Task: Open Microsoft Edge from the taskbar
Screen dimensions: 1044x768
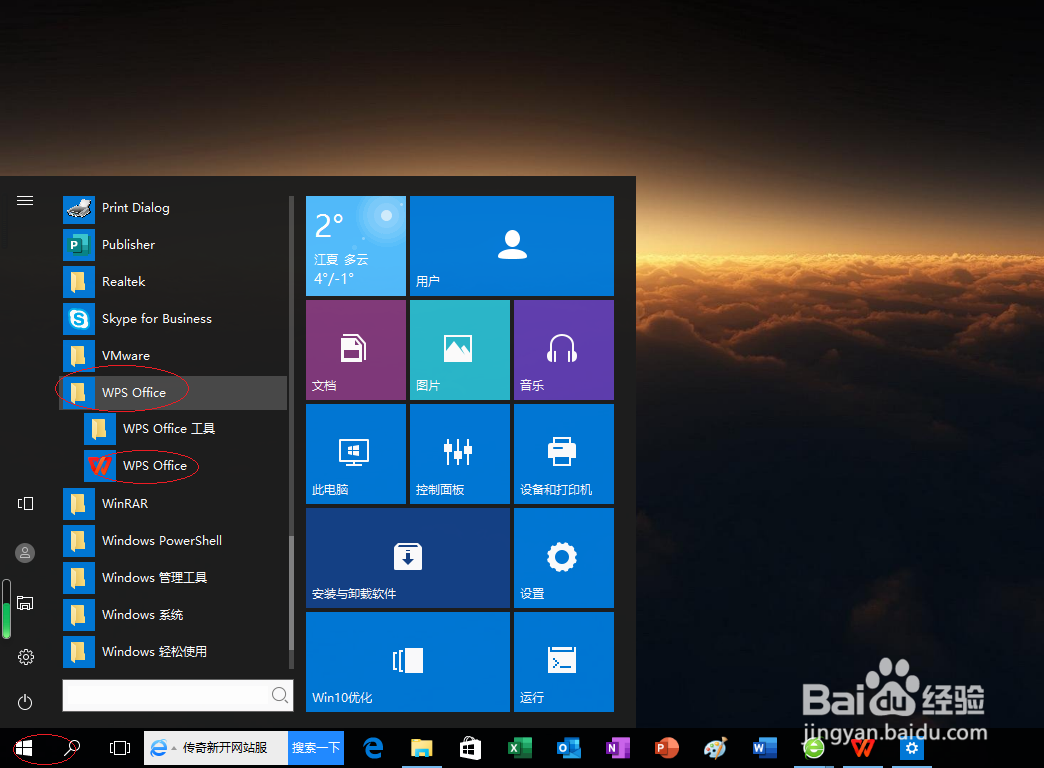Action: pos(374,748)
